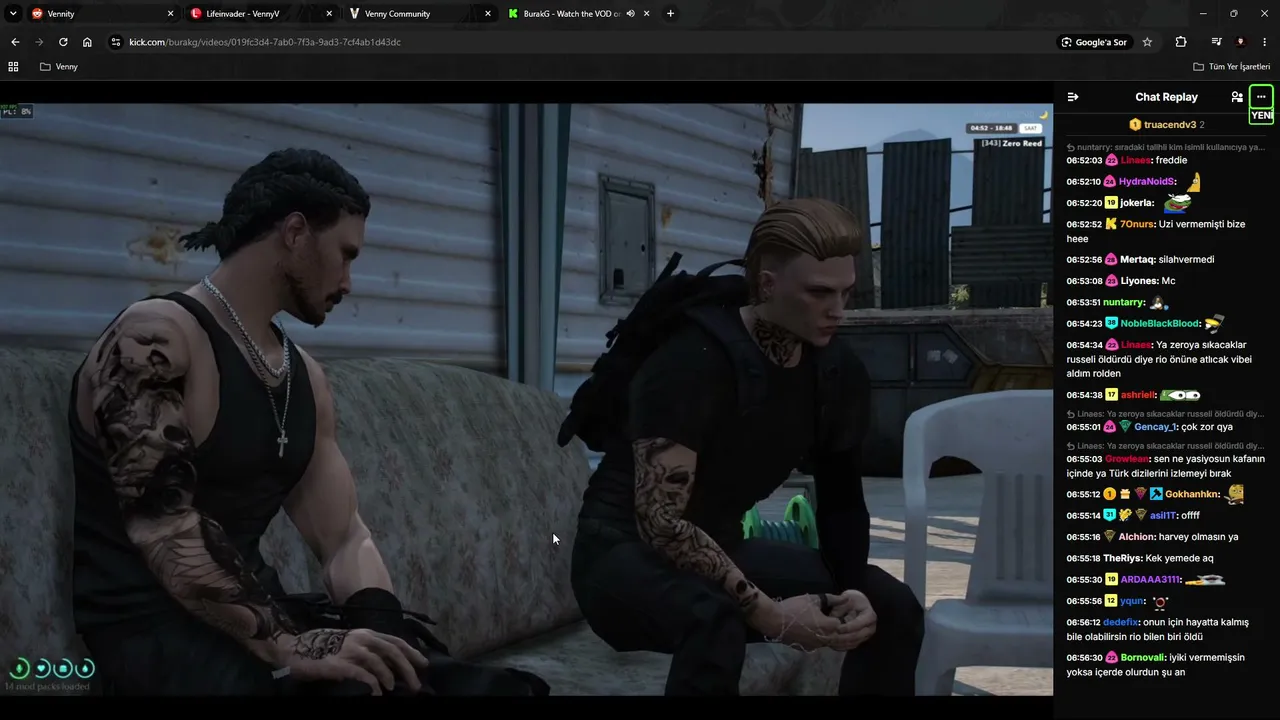Open Linaes profile from freddie message
The width and height of the screenshot is (1280, 720).
pos(1136,160)
